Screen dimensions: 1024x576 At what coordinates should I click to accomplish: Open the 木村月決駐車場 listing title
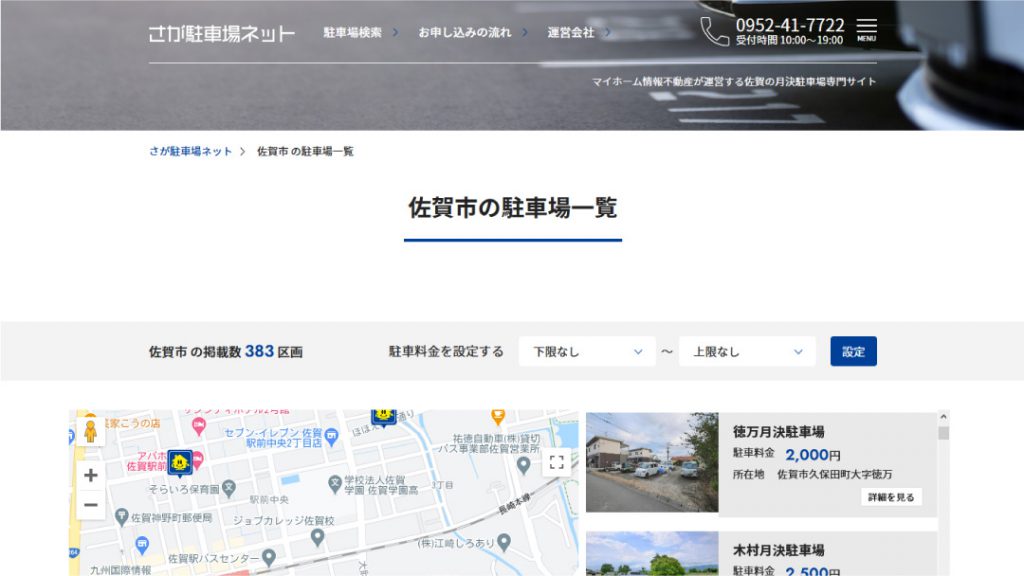coord(778,550)
